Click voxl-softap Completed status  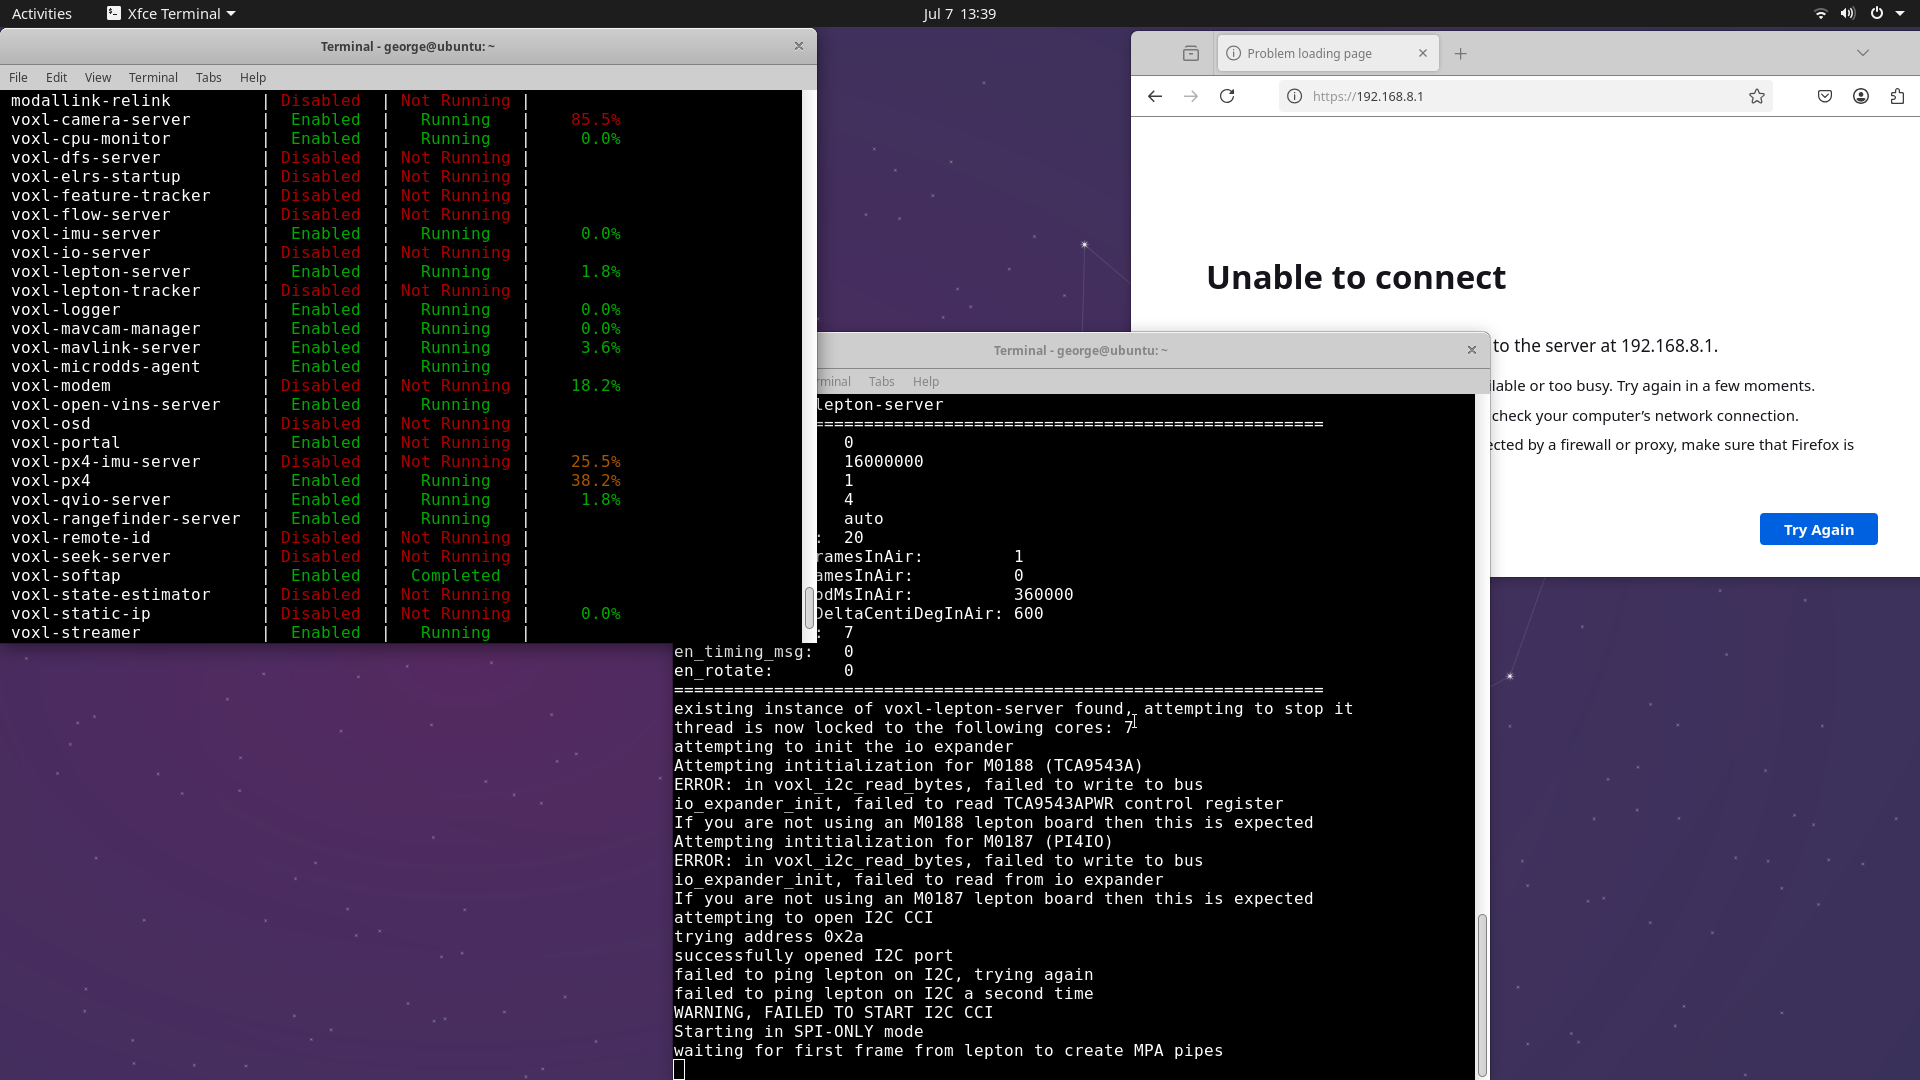[x=455, y=575]
